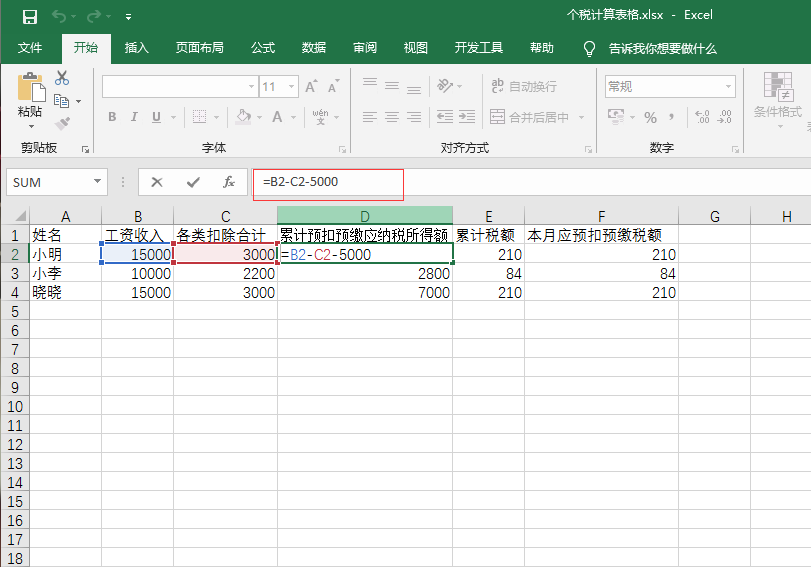Click the 条件格式 button
The height and width of the screenshot is (567, 811).
click(x=778, y=100)
